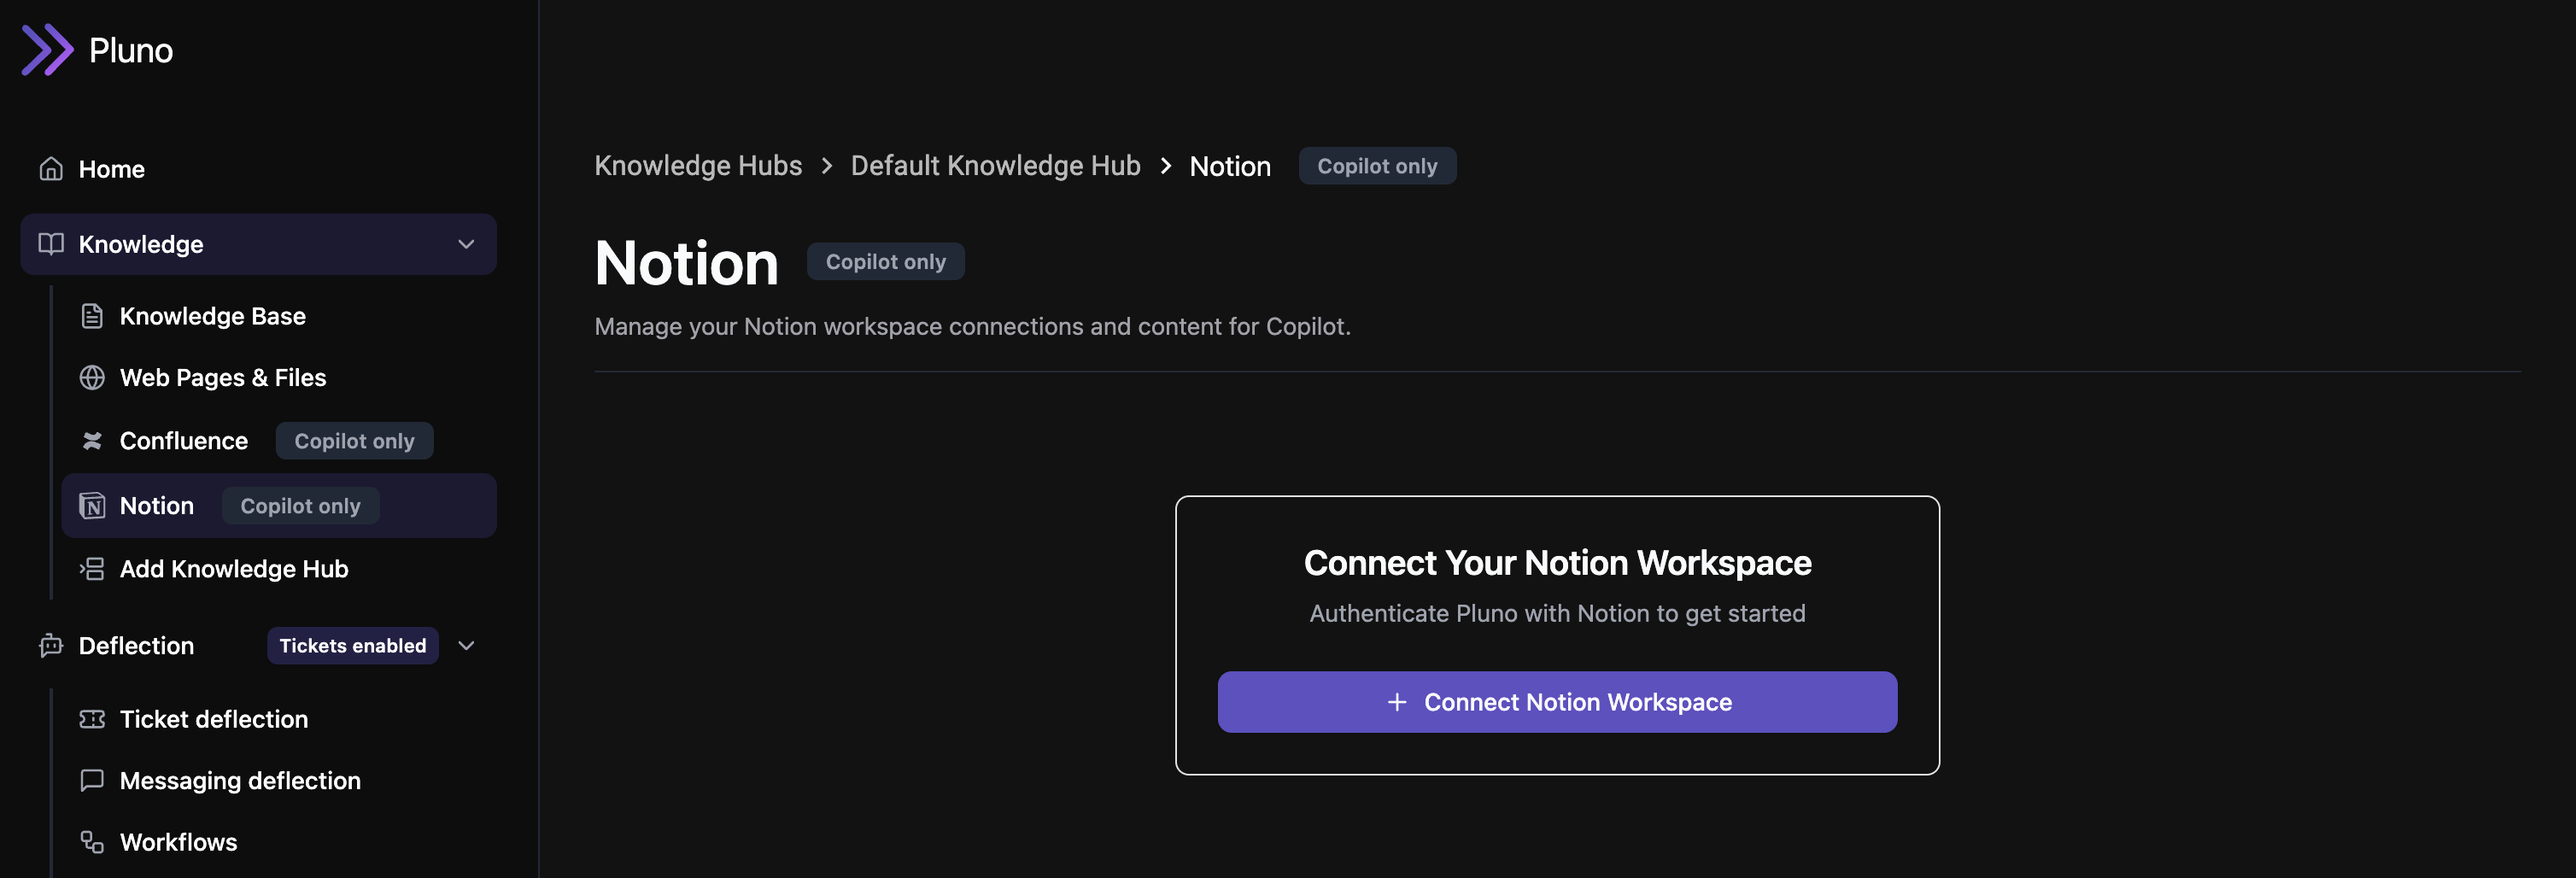
Task: Click the Knowledge book icon
Action: click(51, 244)
